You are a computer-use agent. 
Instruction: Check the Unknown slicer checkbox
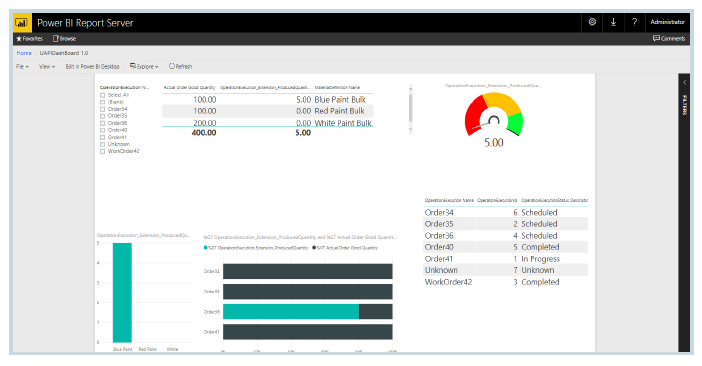pyautogui.click(x=103, y=145)
